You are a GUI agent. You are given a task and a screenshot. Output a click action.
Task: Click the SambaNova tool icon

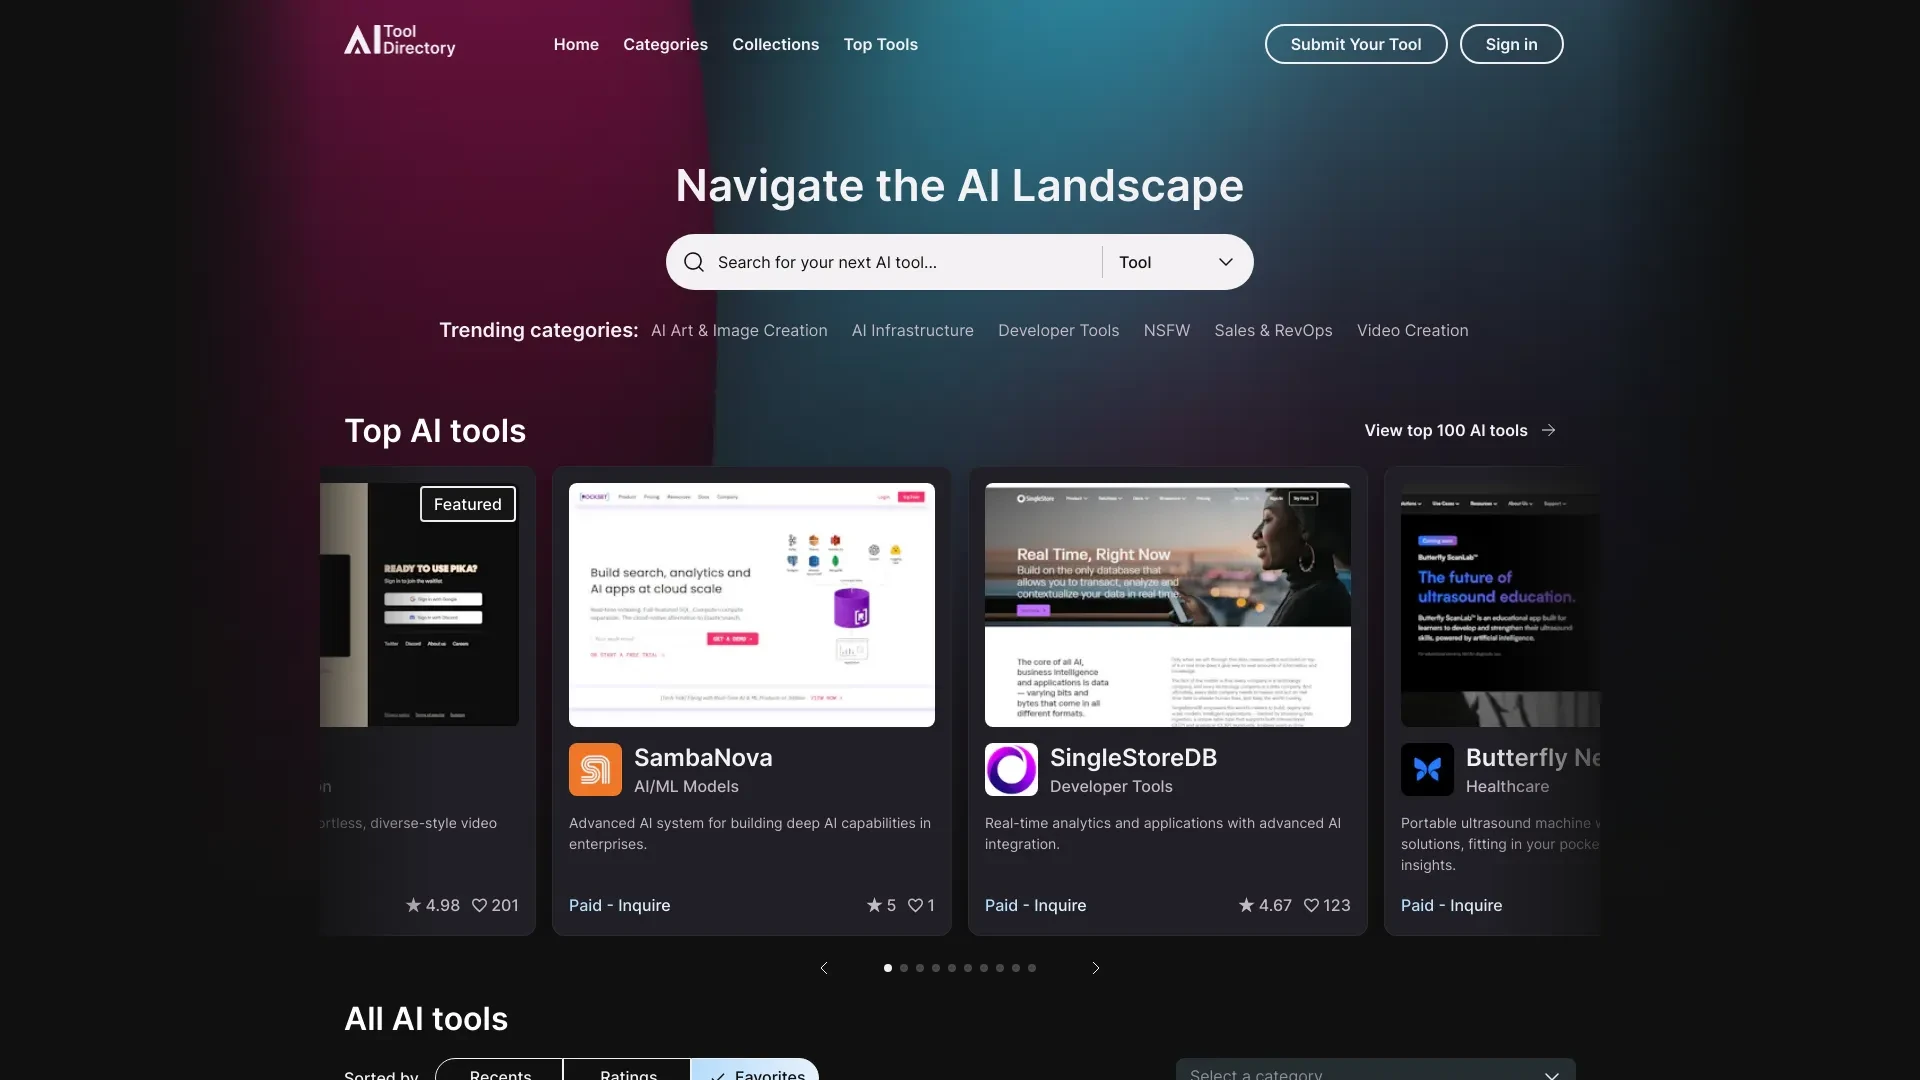pyautogui.click(x=595, y=769)
